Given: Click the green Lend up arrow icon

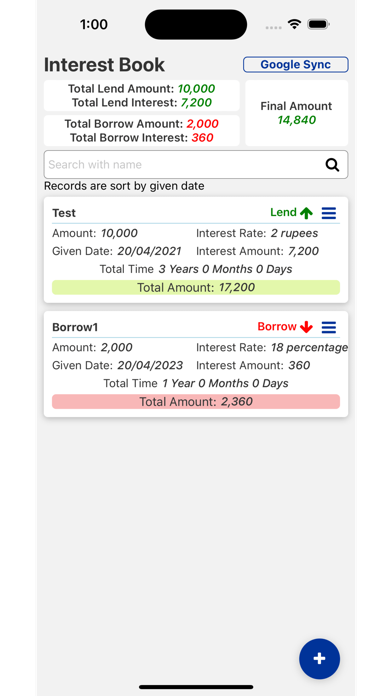Looking at the screenshot, I should [x=306, y=213].
